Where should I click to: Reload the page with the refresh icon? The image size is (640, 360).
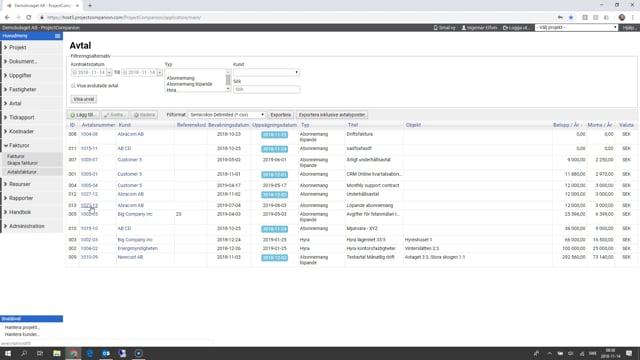(x=29, y=18)
